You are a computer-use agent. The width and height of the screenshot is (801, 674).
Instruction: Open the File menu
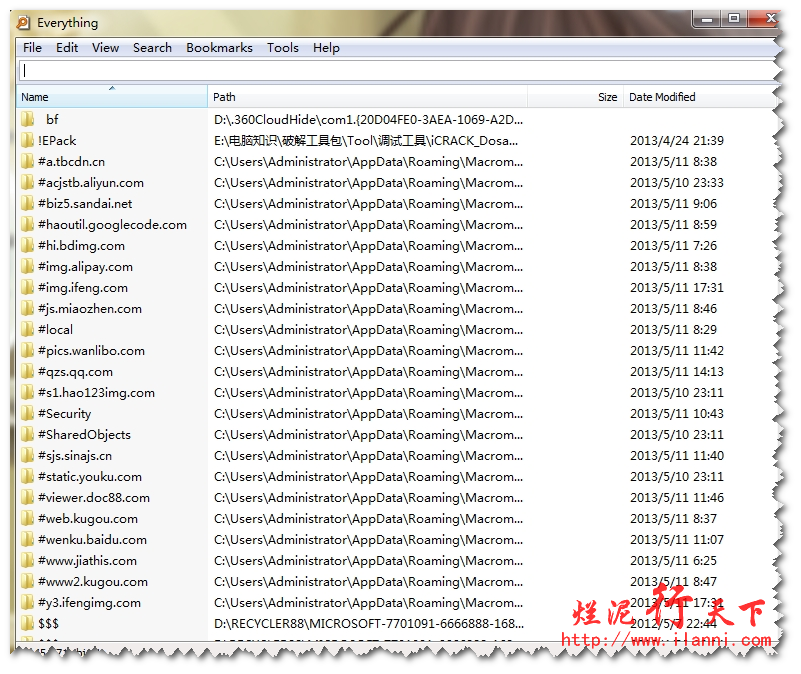click(32, 48)
